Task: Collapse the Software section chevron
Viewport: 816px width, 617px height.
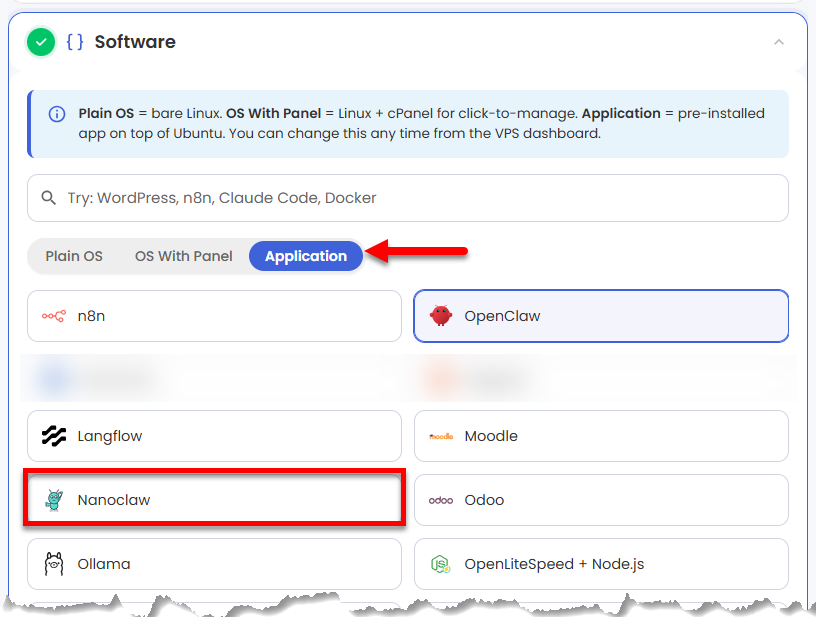Action: (779, 42)
